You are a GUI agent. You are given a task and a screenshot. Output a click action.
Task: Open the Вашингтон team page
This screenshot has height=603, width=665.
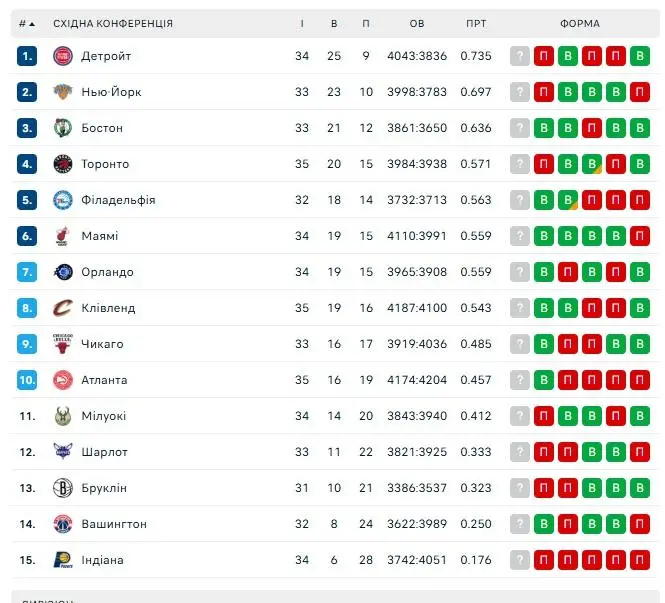114,524
